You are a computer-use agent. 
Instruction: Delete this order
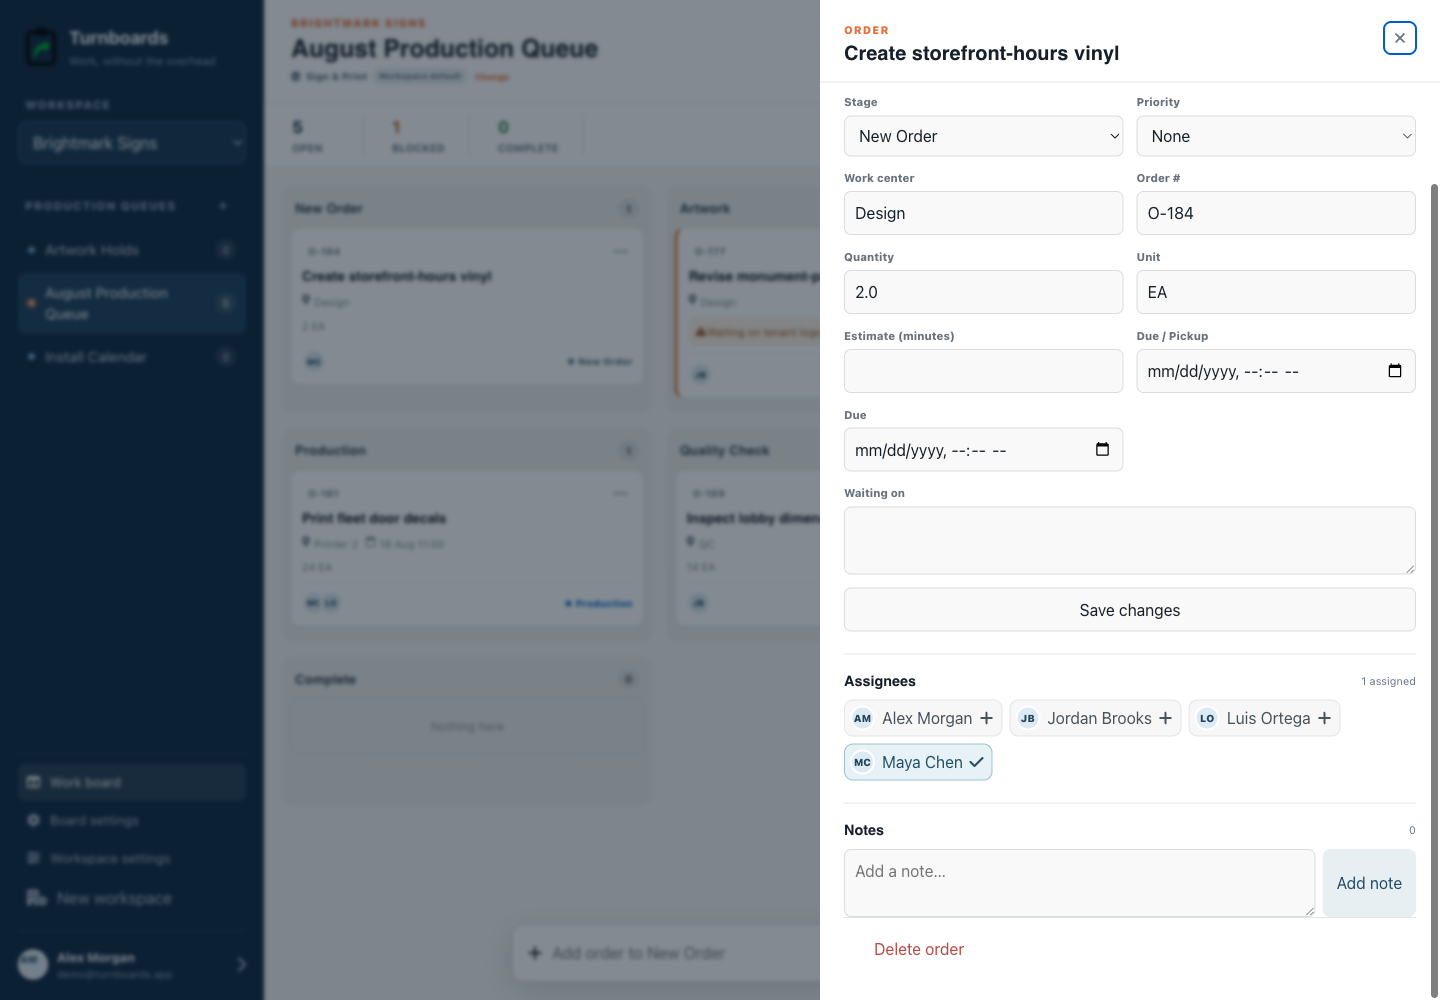[919, 949]
